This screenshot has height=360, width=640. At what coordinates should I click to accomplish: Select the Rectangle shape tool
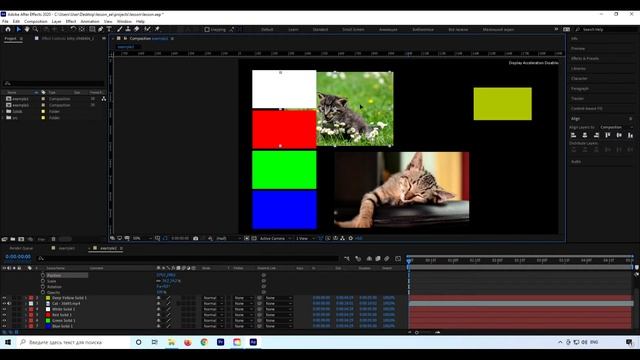(92, 29)
